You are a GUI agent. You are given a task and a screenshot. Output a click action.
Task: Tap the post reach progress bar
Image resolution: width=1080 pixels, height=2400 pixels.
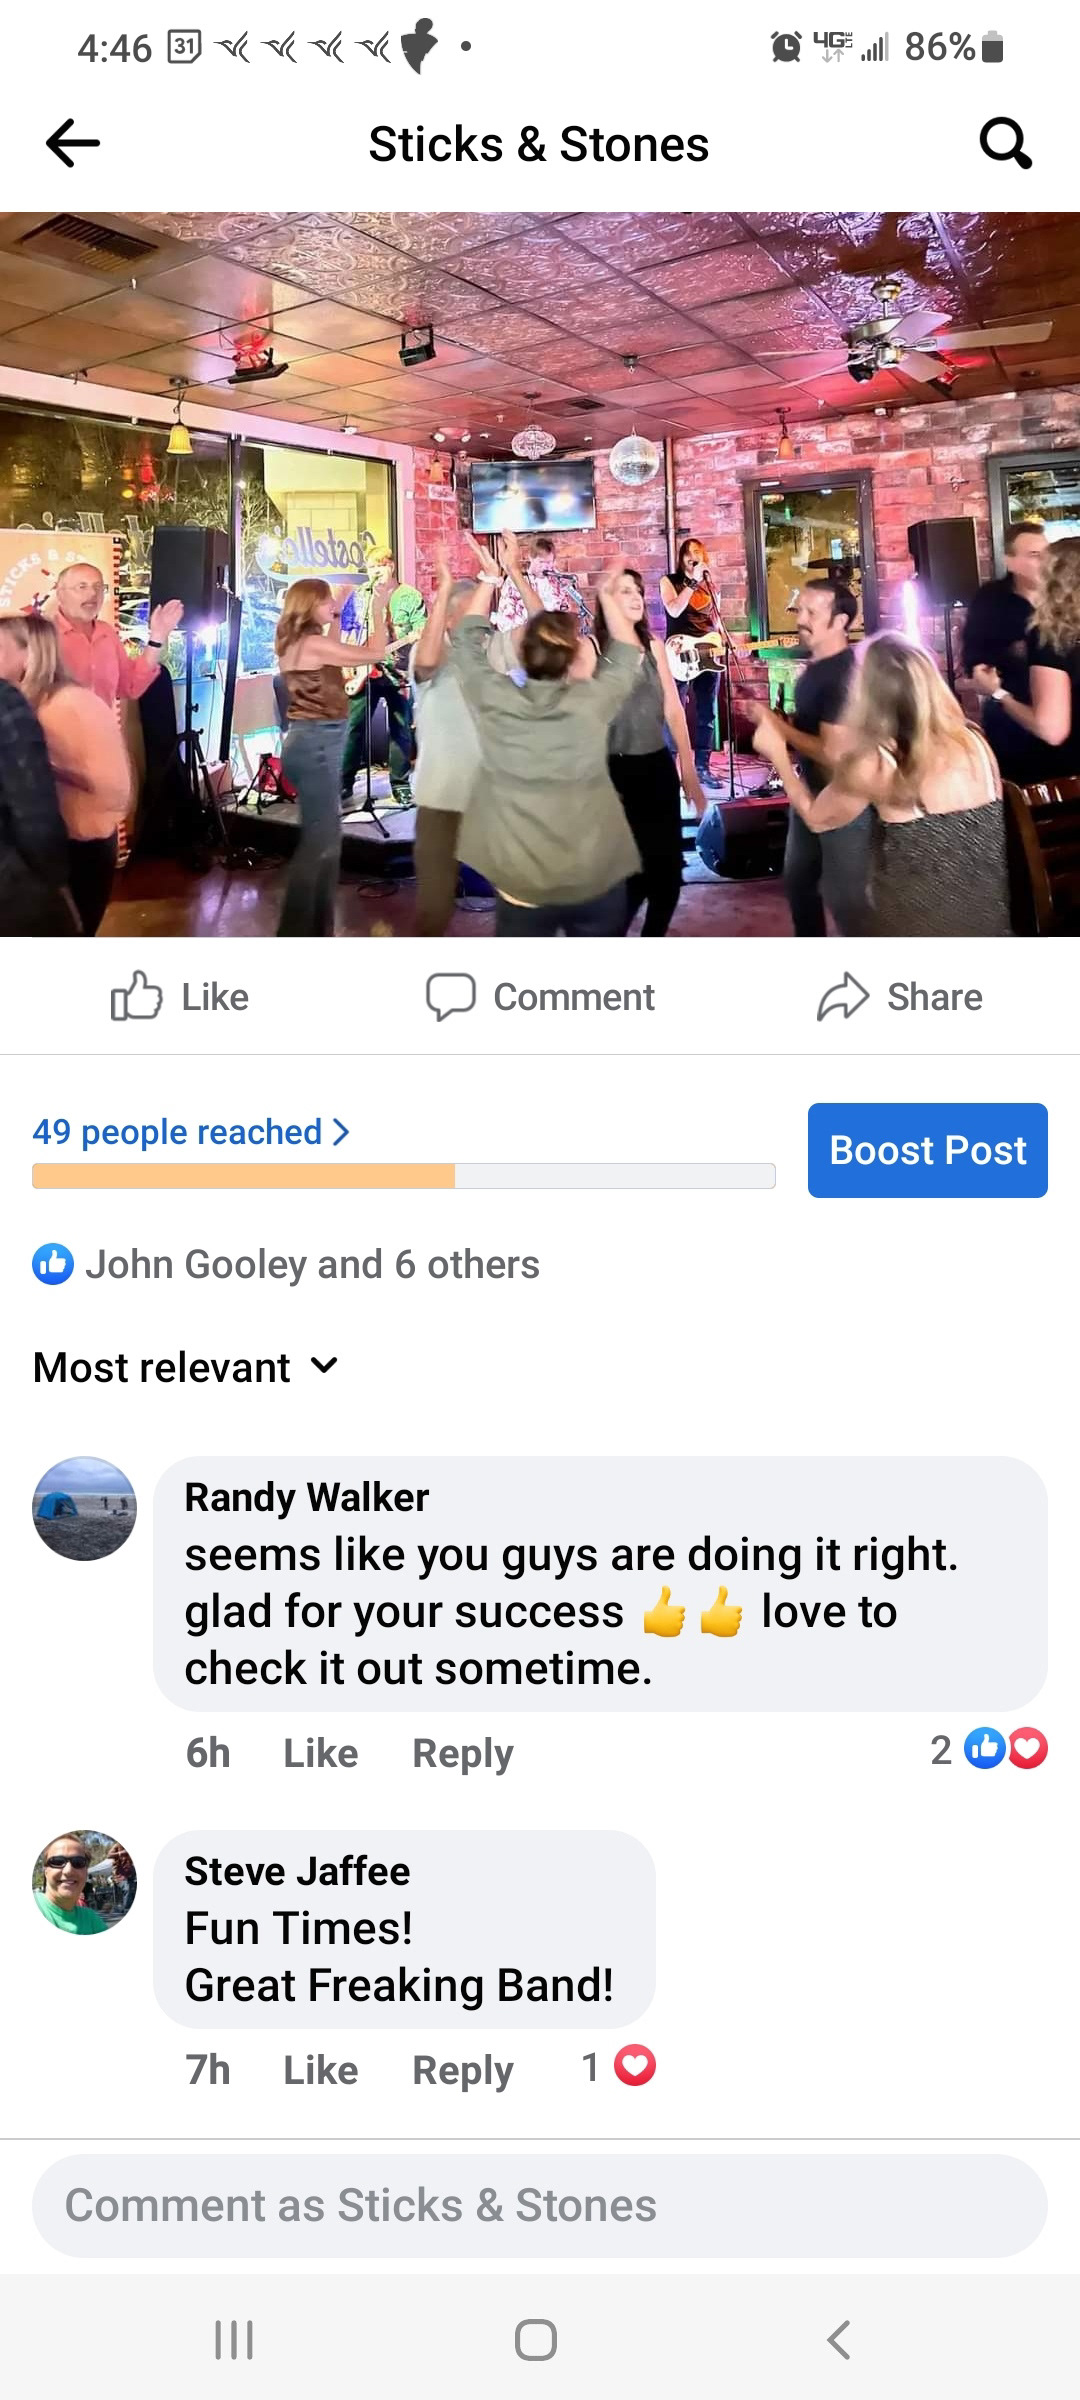click(404, 1176)
